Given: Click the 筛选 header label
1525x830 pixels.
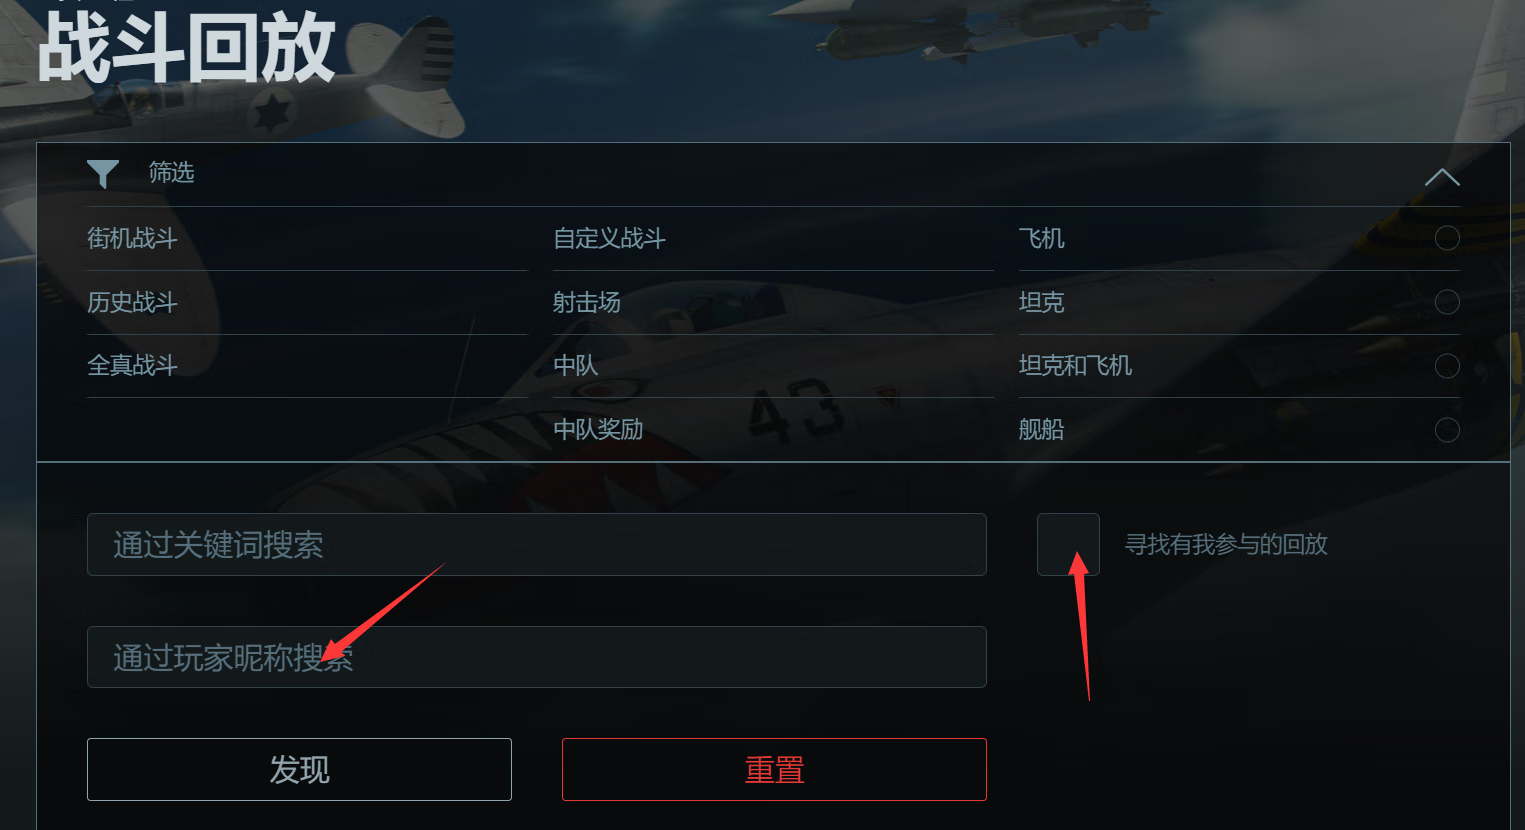Looking at the screenshot, I should click(171, 173).
